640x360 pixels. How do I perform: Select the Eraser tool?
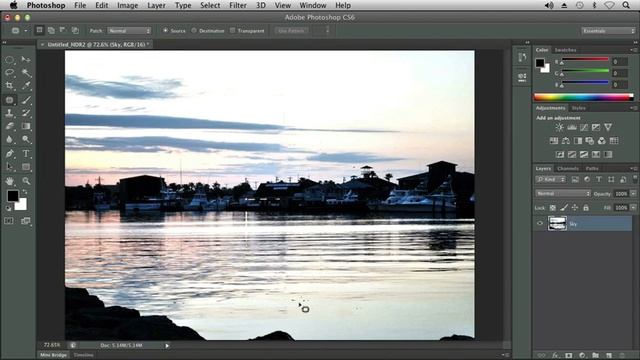point(9,126)
